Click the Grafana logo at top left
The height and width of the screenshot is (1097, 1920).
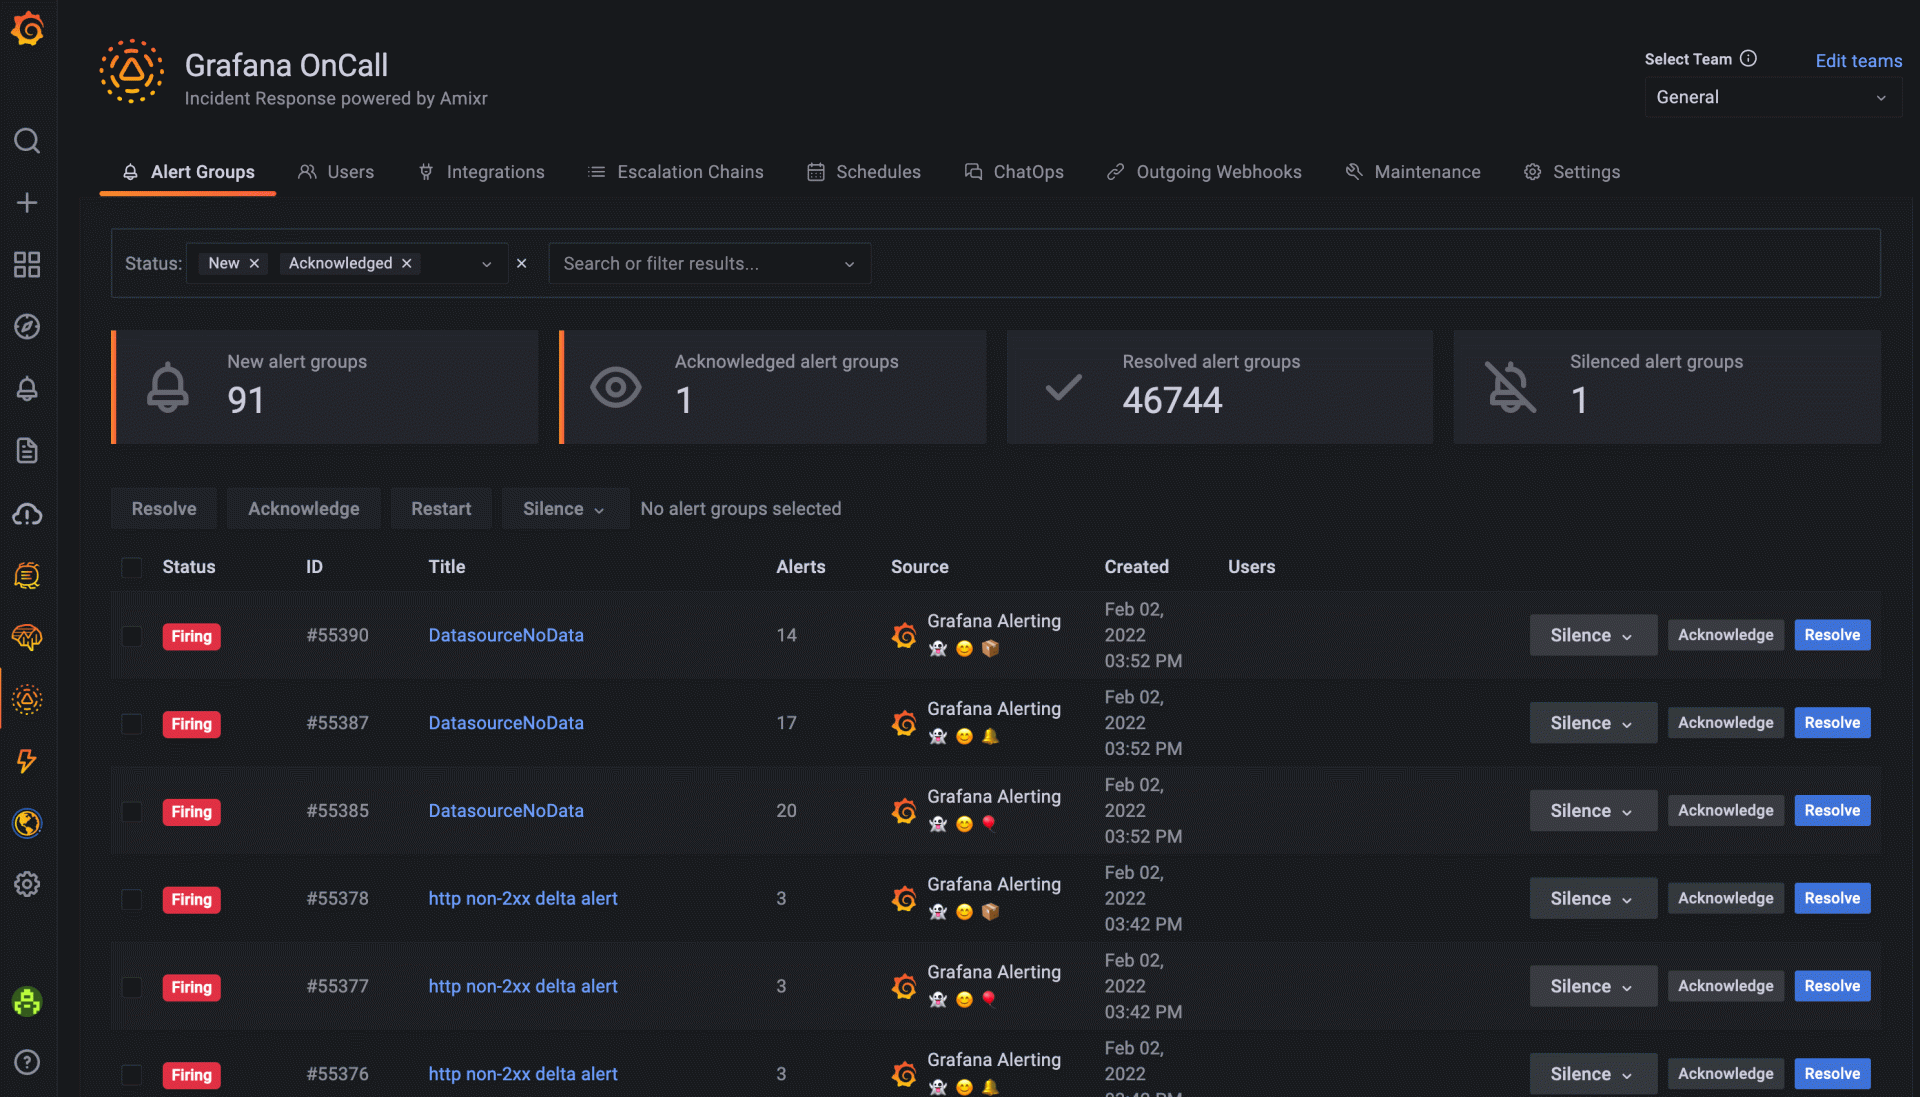pos(27,30)
